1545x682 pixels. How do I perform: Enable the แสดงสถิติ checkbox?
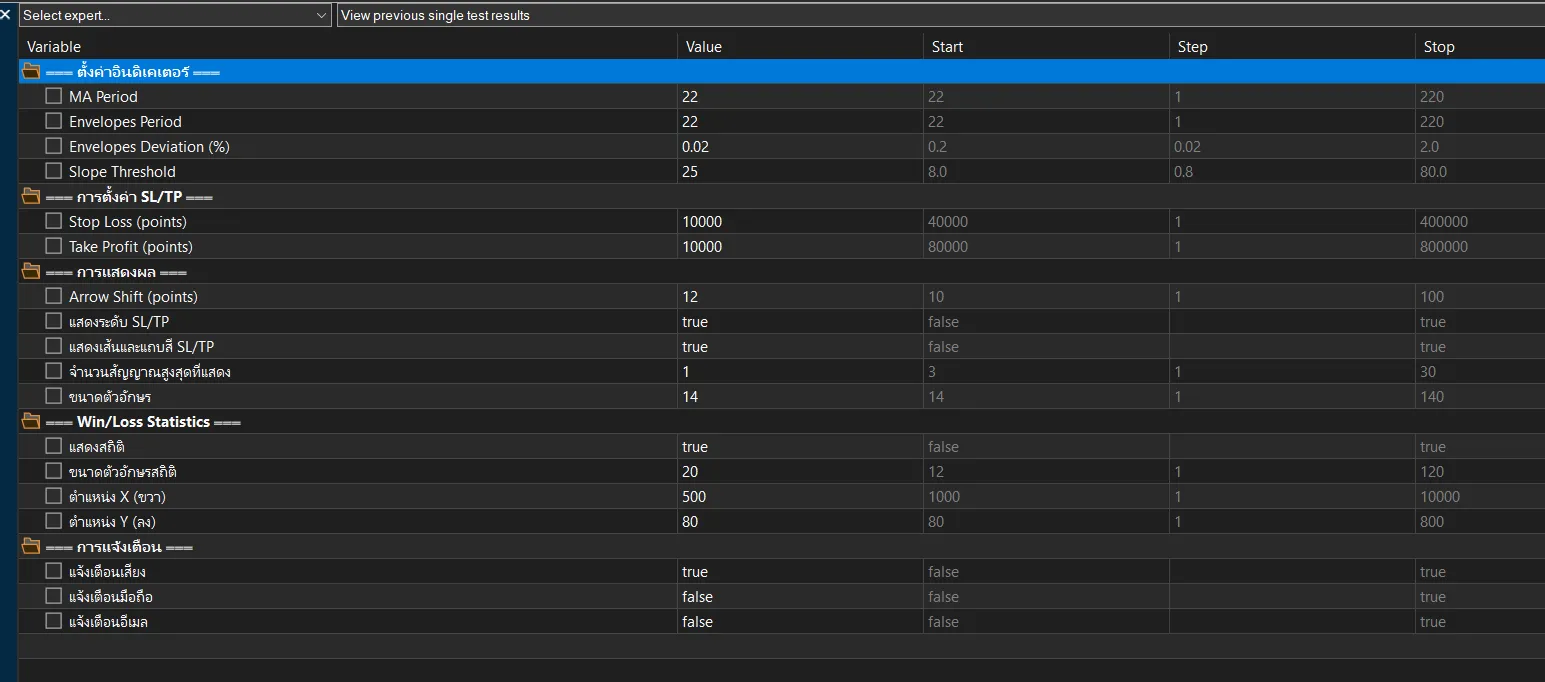click(x=54, y=446)
